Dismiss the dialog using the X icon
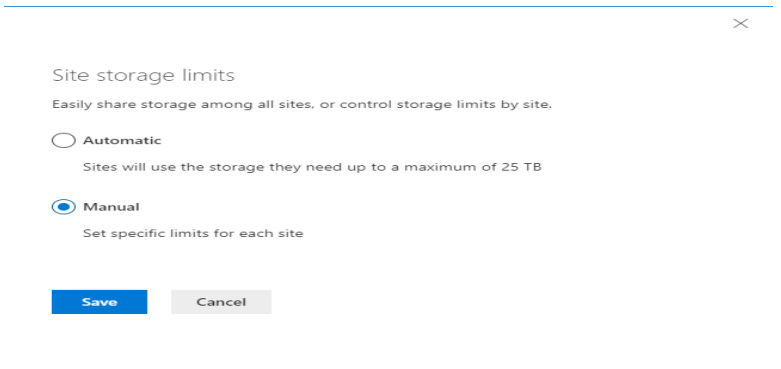The image size is (781, 369). [741, 23]
